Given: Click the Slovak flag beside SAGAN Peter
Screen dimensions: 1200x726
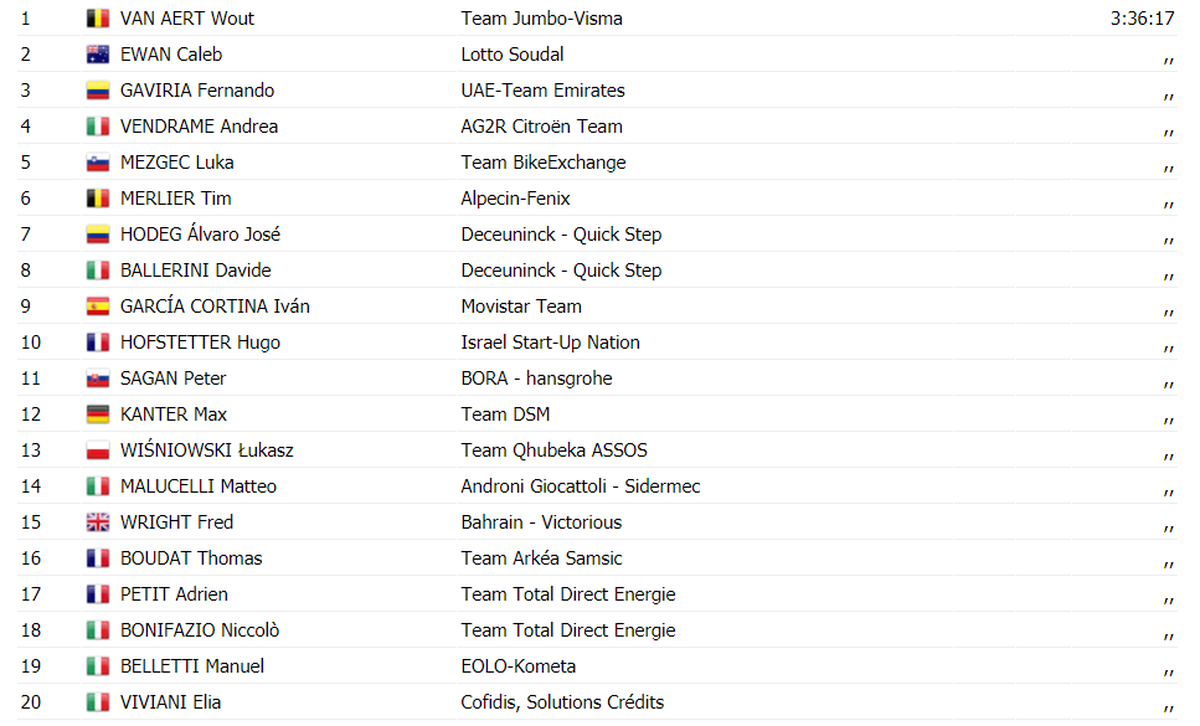Looking at the screenshot, I should click(x=97, y=378).
